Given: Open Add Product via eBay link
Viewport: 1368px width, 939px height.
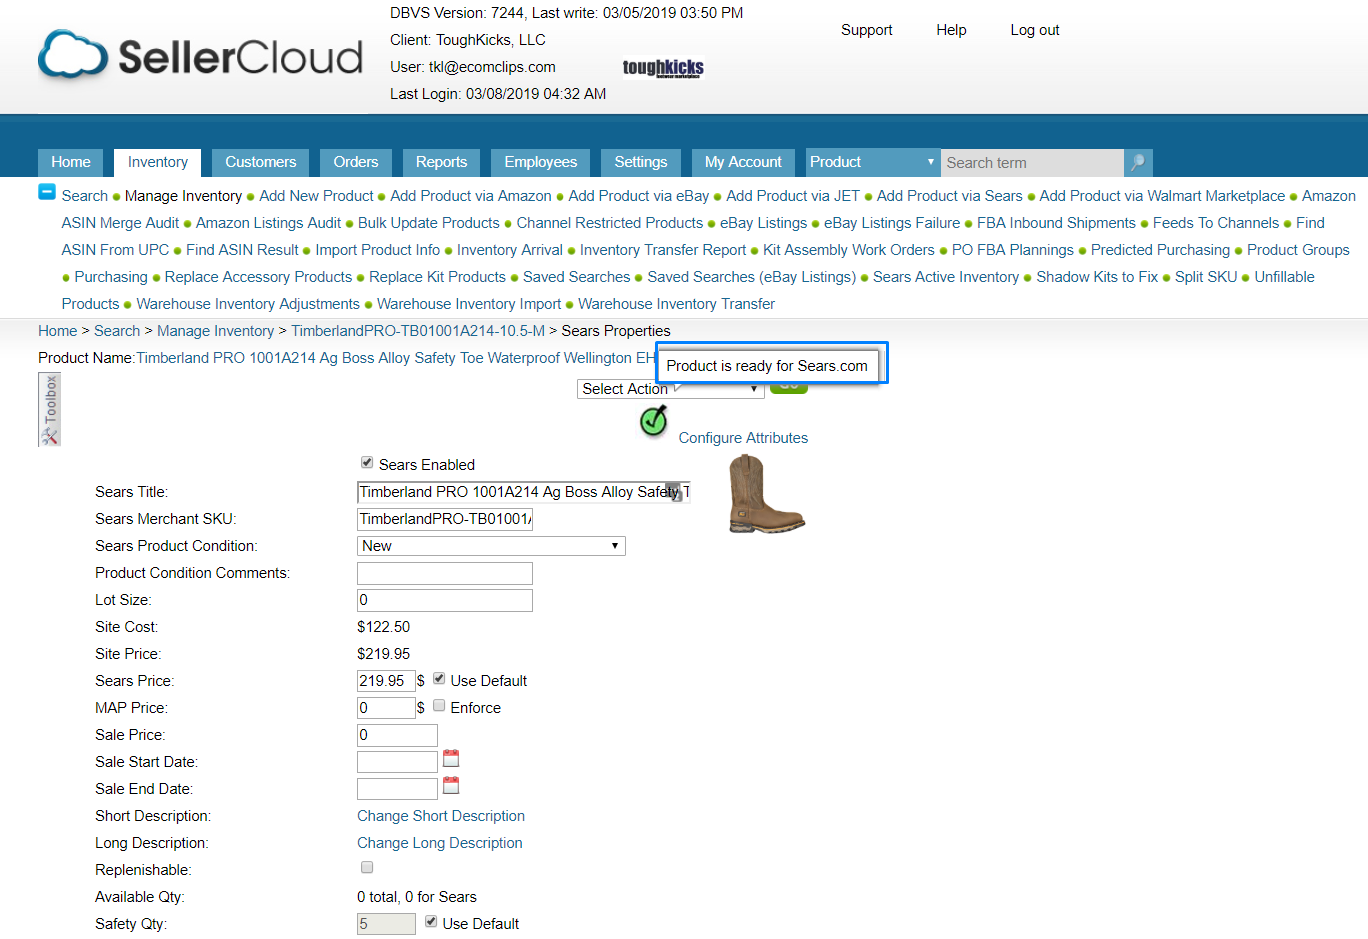Looking at the screenshot, I should coord(639,196).
